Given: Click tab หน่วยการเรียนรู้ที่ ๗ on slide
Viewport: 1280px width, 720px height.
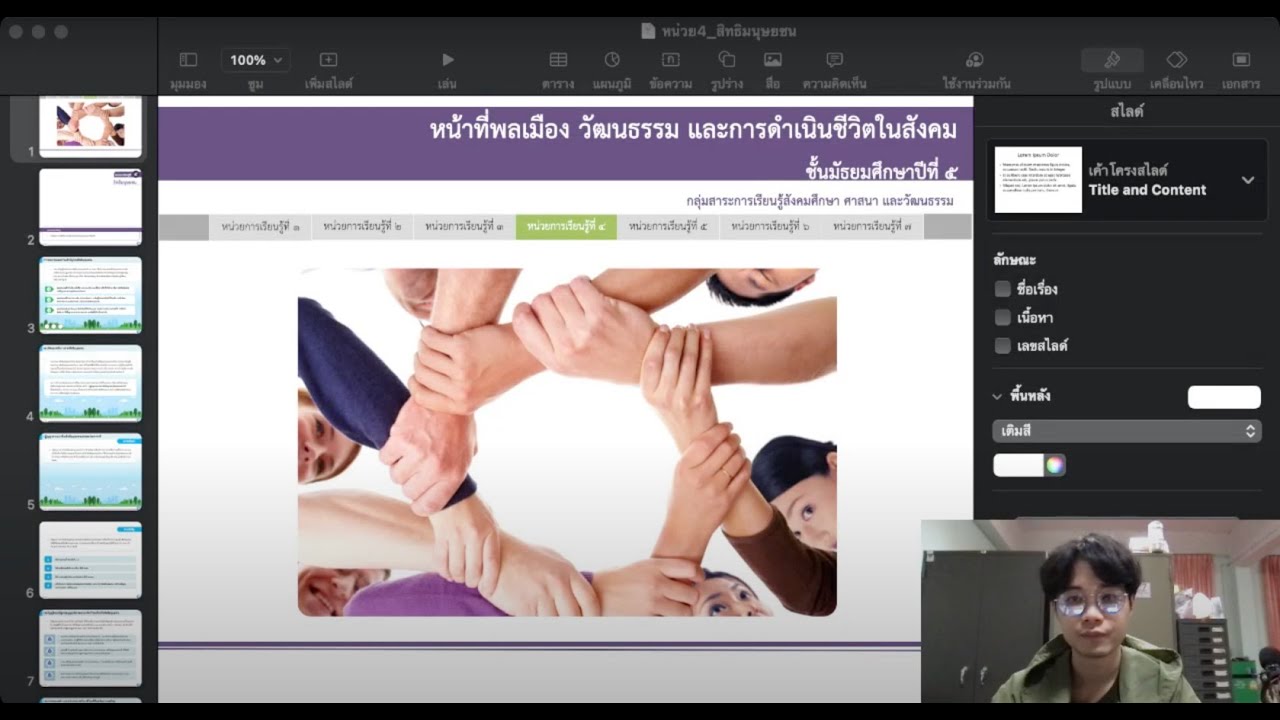Looking at the screenshot, I should 872,227.
